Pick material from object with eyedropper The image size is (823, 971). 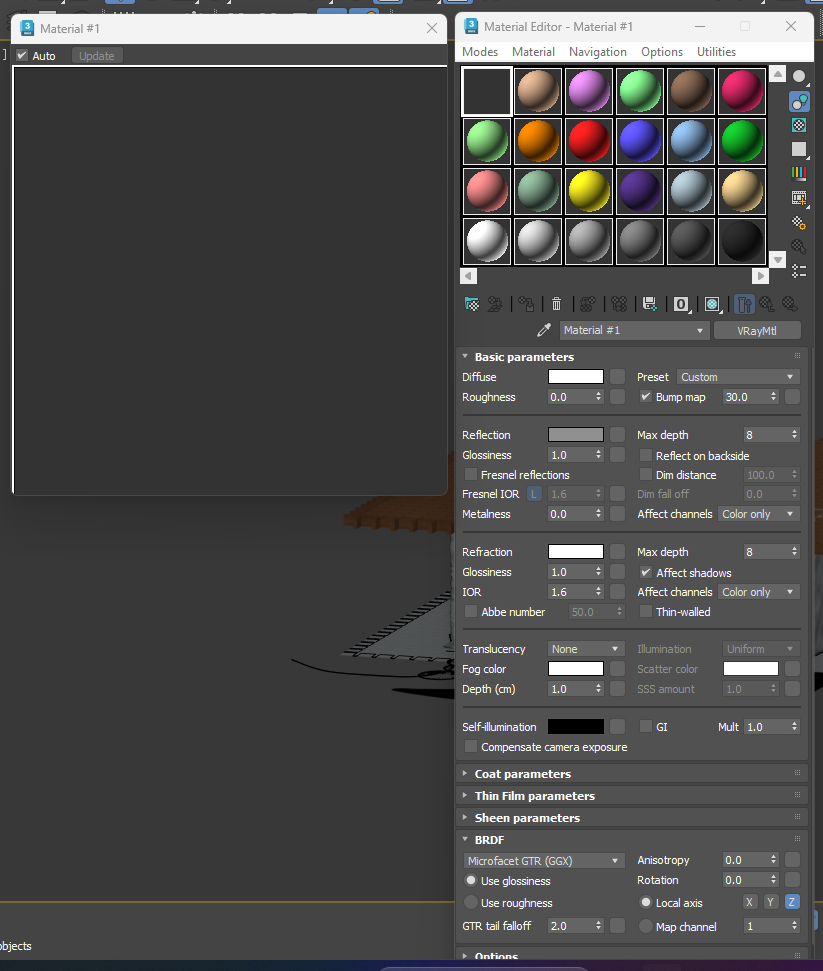pyautogui.click(x=544, y=330)
